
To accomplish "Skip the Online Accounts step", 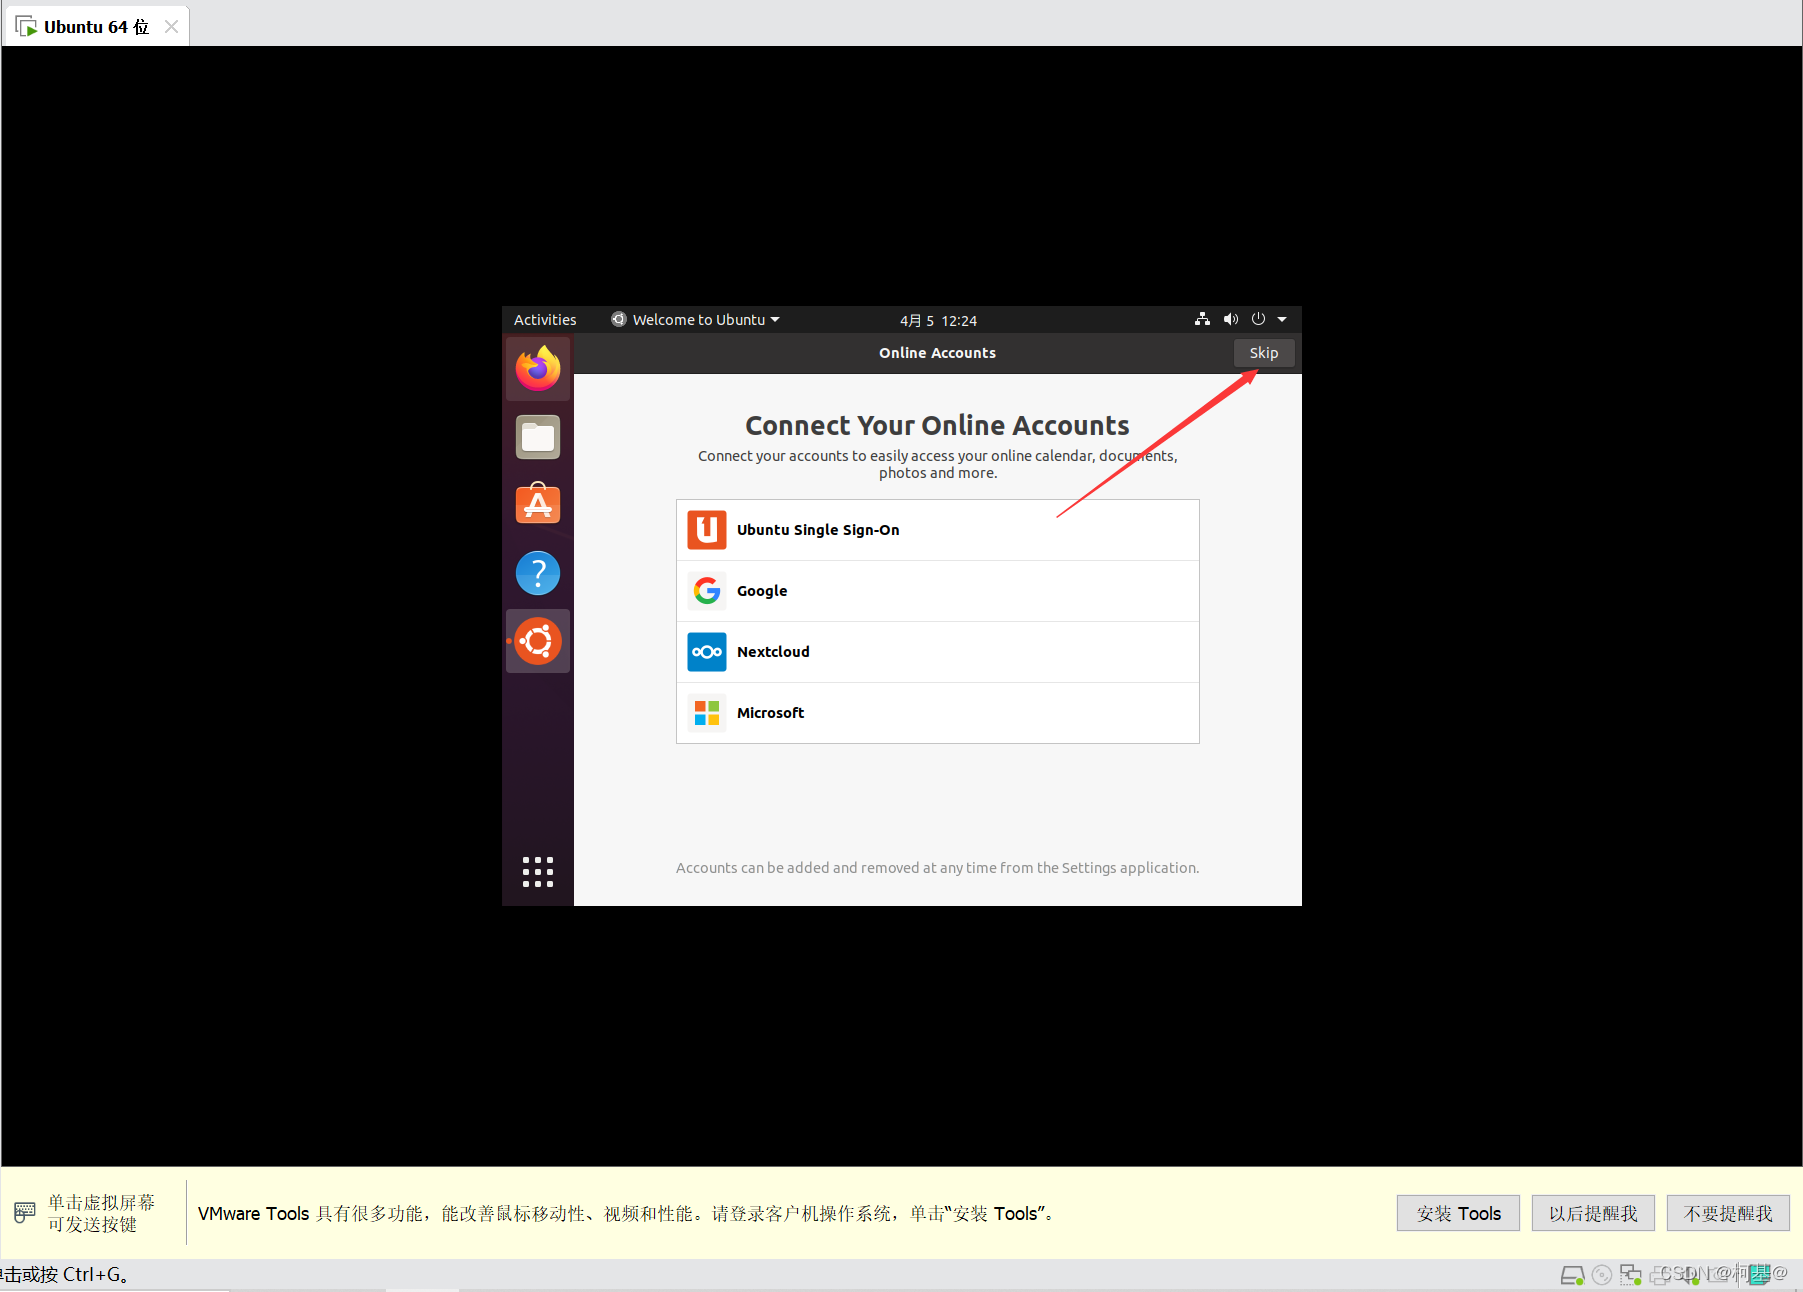I will (1264, 353).
